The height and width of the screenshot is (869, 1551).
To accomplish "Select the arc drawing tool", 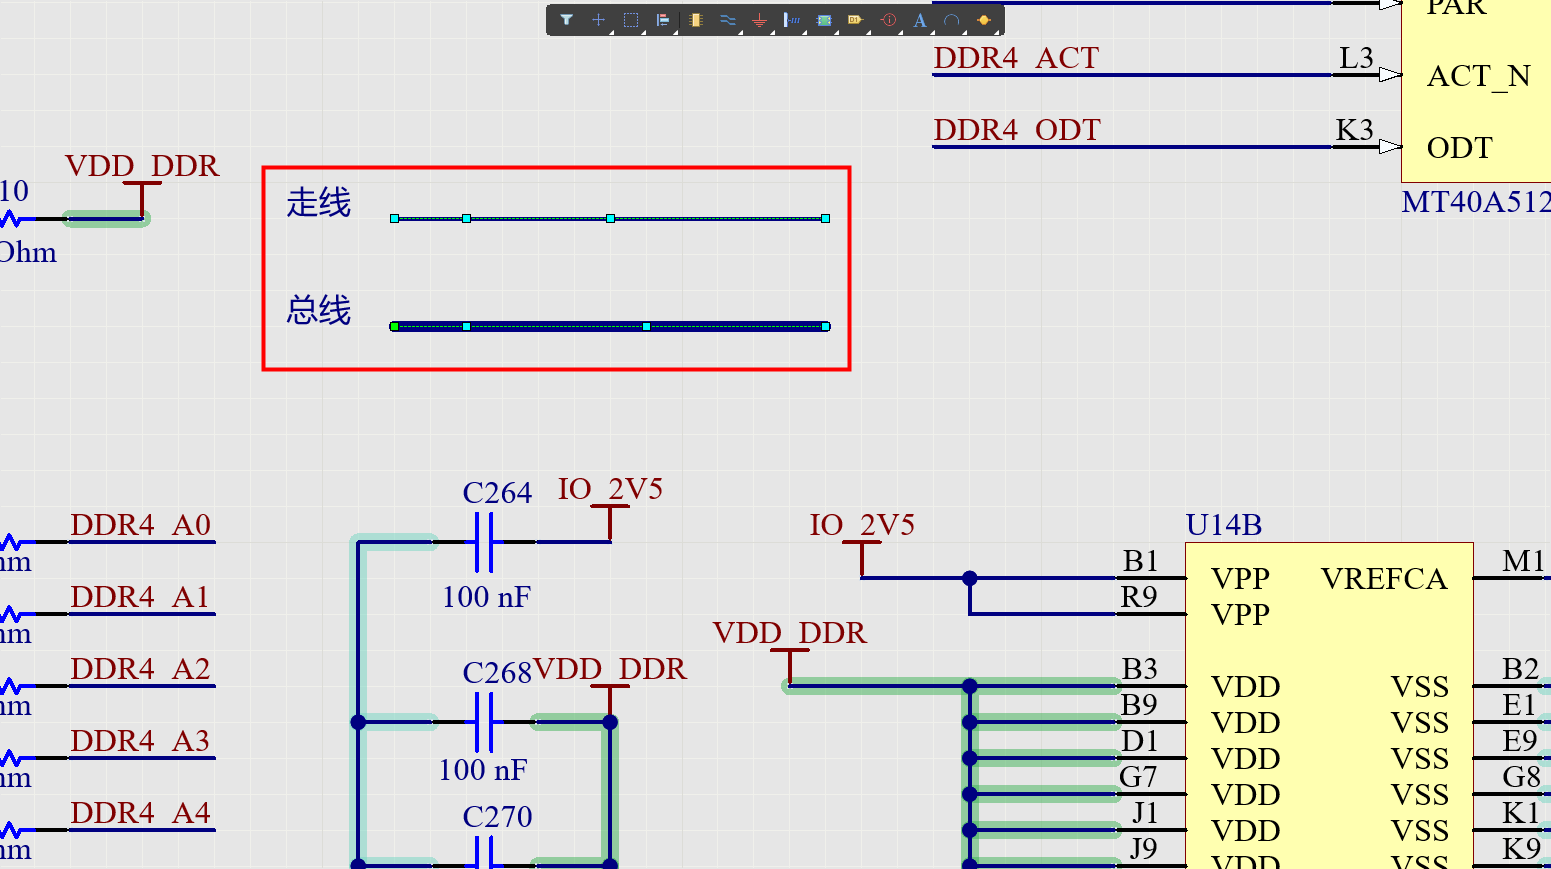I will coord(951,20).
